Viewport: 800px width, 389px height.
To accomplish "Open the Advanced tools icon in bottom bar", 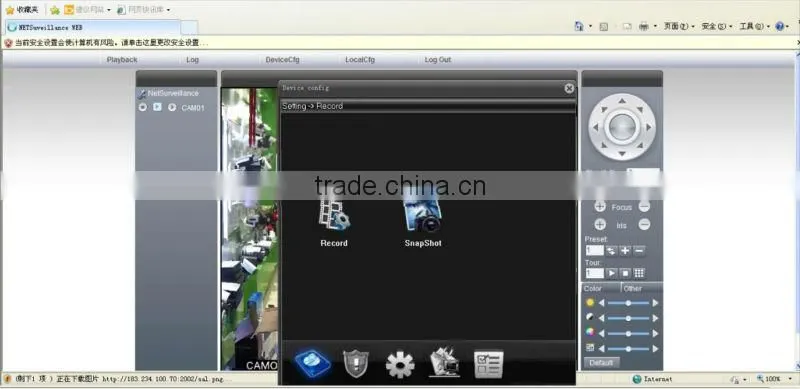I will tap(444, 362).
